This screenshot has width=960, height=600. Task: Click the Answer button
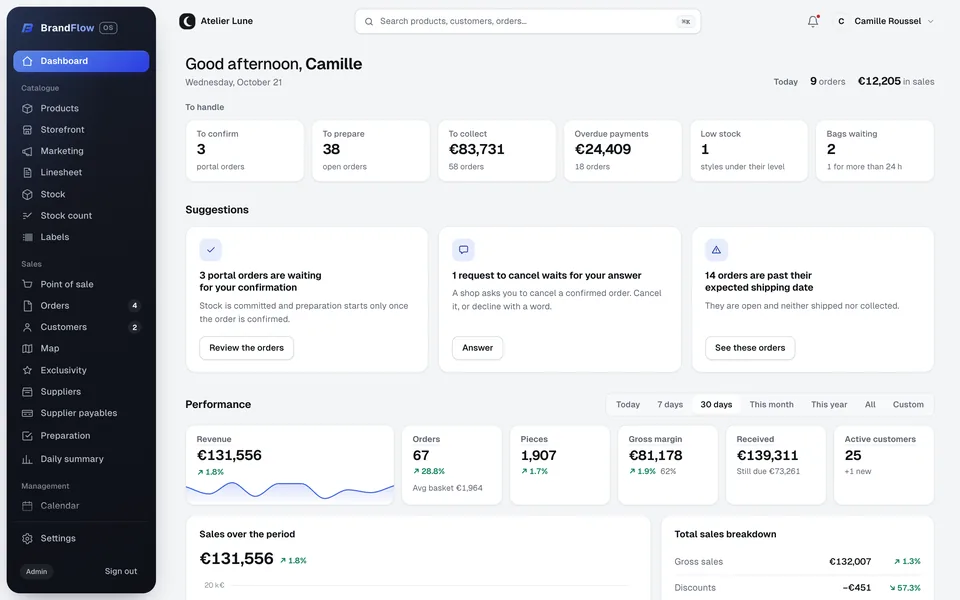478,348
